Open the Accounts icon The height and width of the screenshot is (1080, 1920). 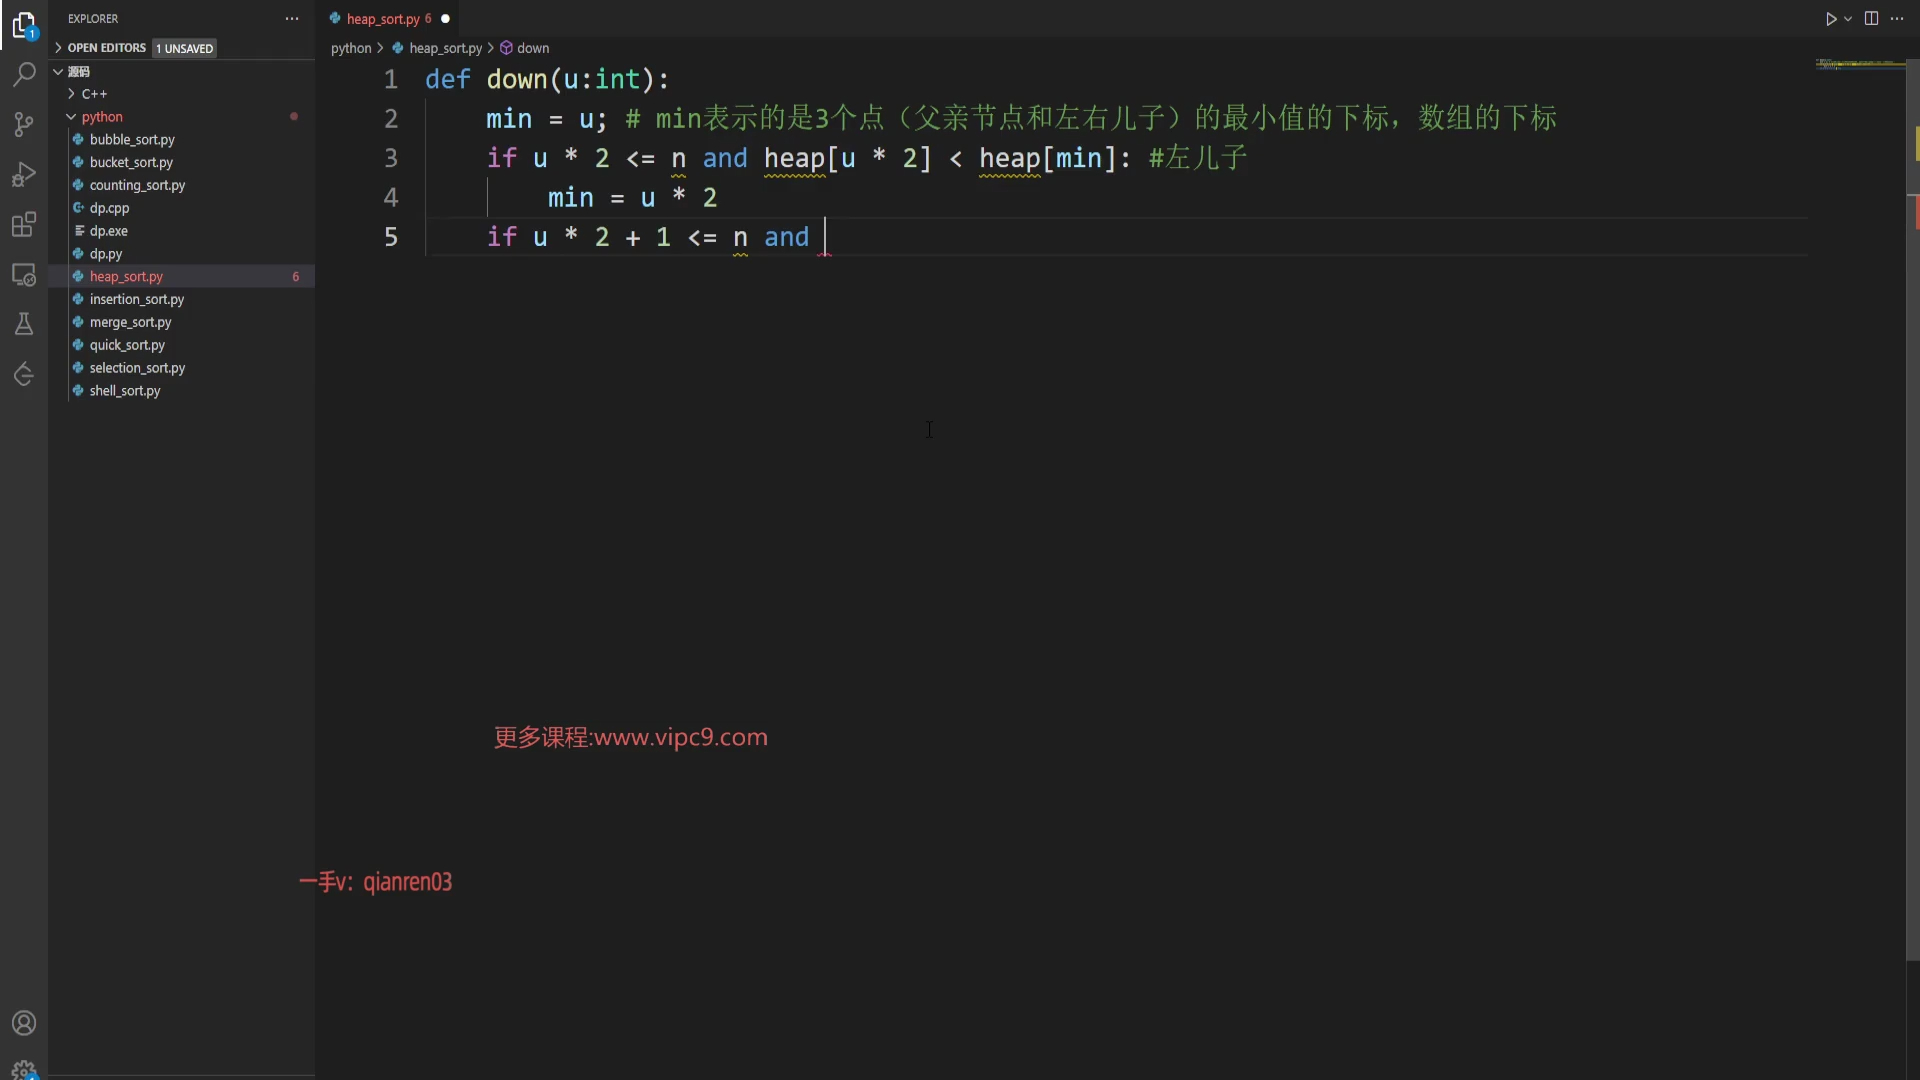coord(24,1023)
